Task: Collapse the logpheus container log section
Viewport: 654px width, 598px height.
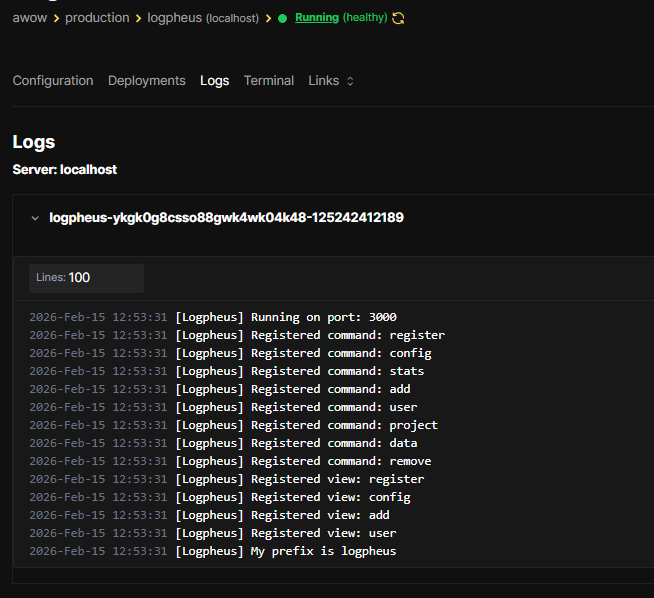Action: [35, 218]
